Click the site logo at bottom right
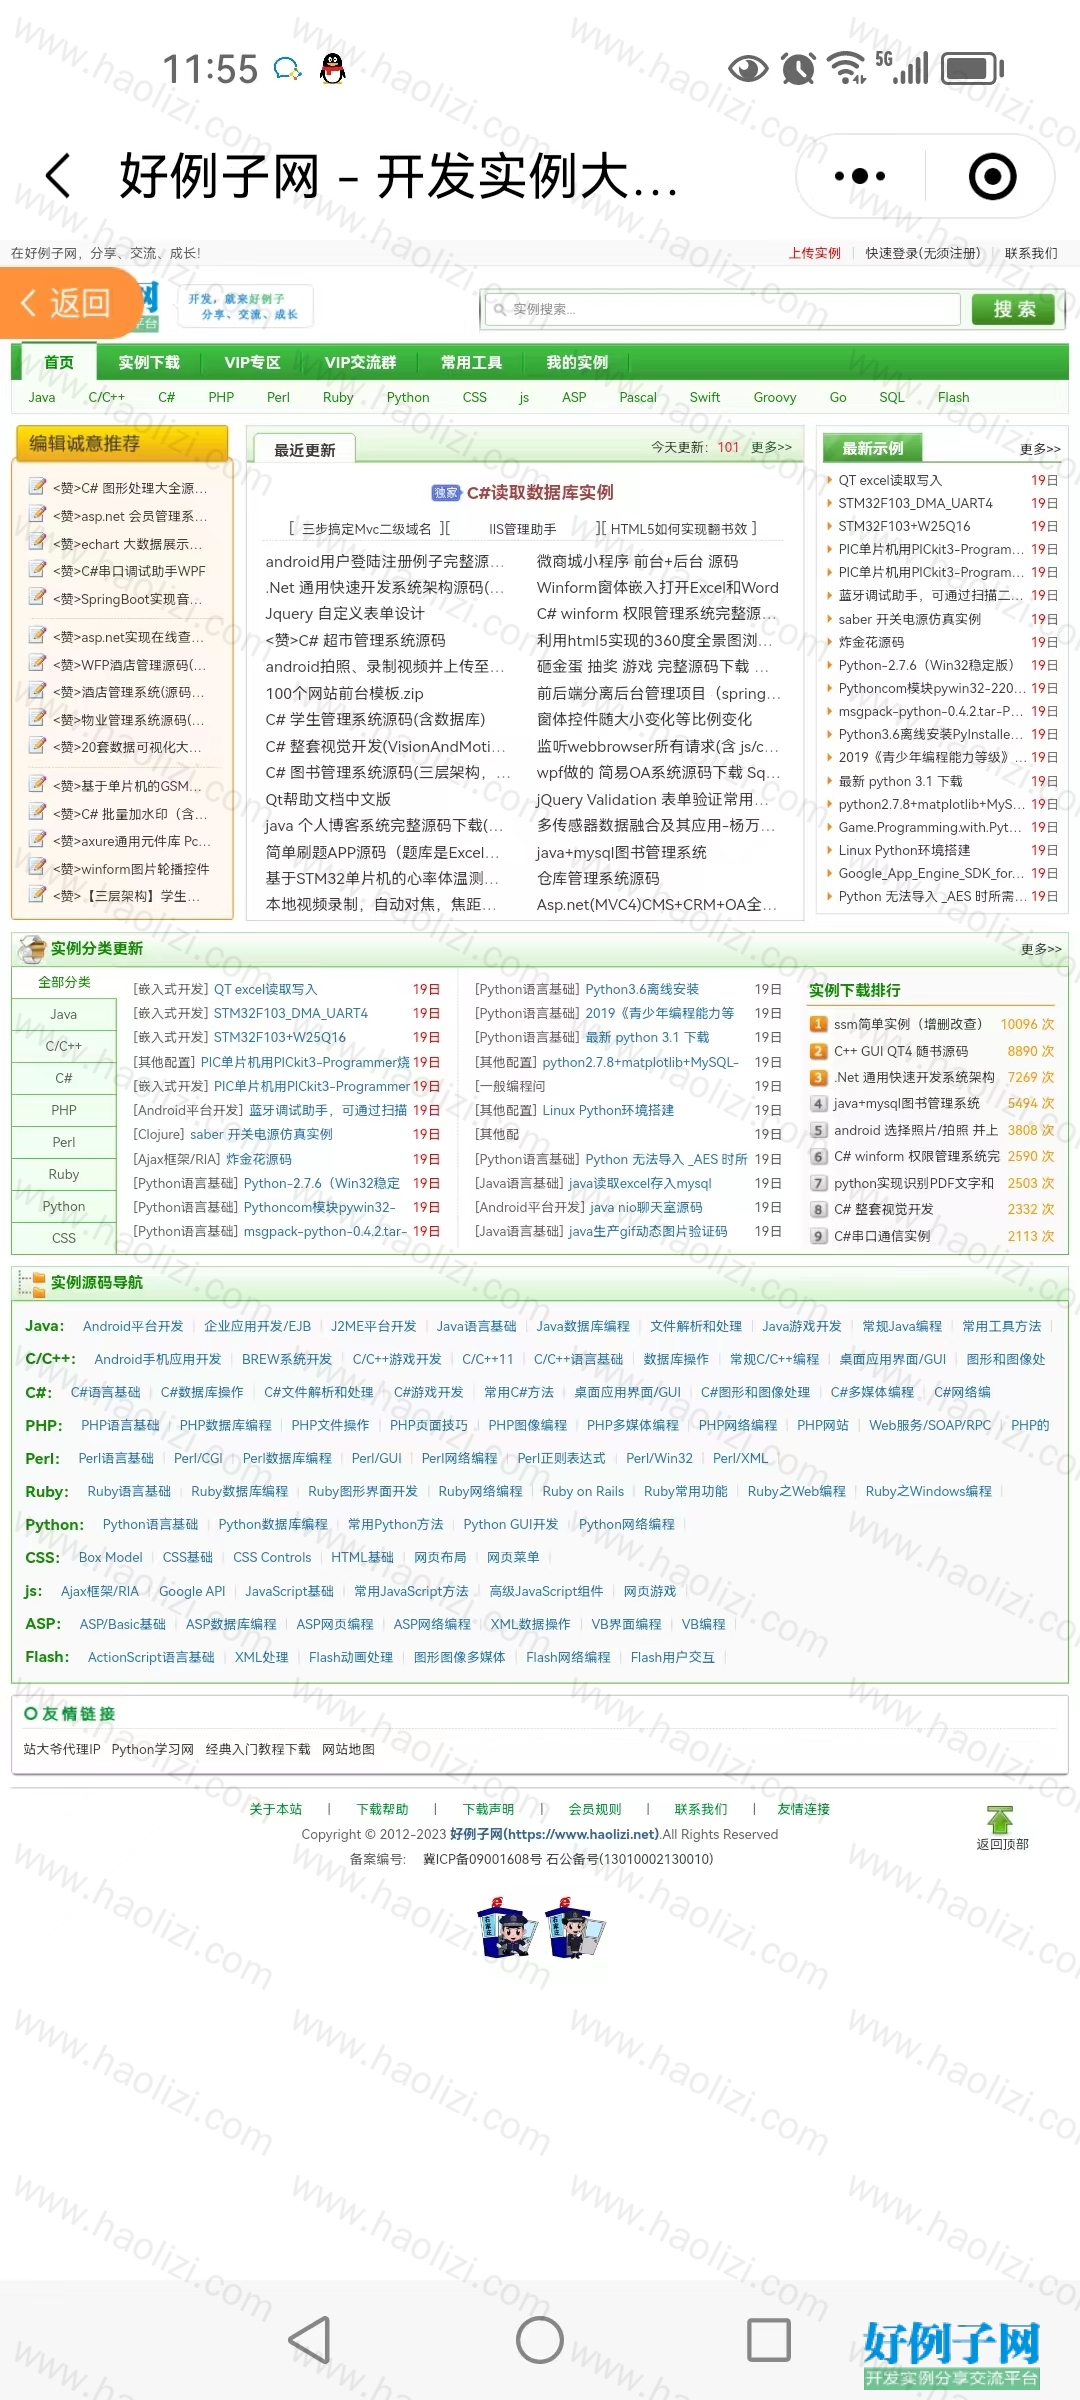The height and width of the screenshot is (2400, 1080). [951, 2355]
